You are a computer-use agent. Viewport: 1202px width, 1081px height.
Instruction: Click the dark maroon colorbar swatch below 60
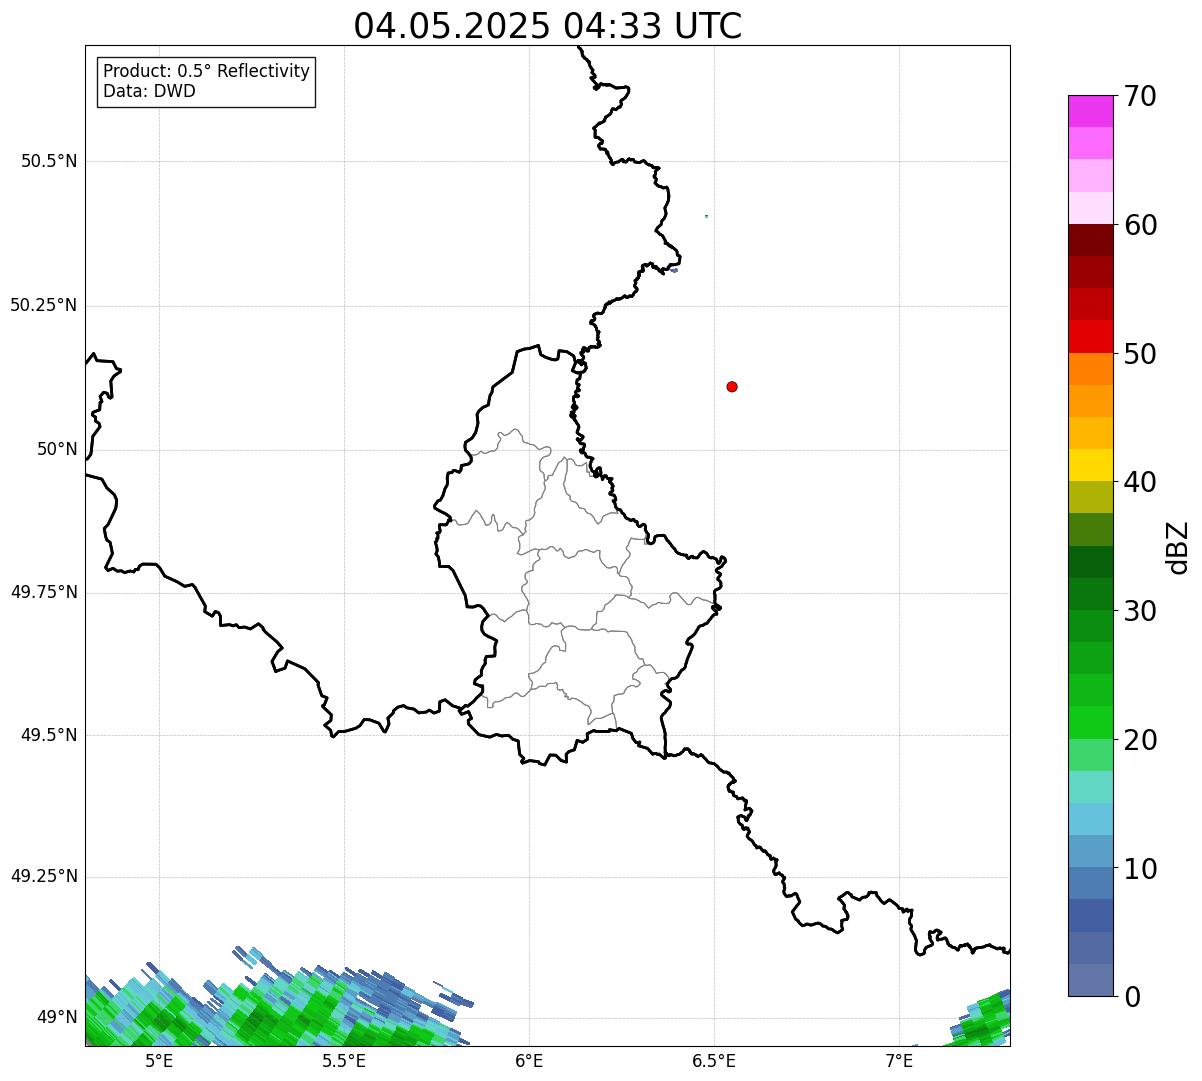coord(1090,240)
